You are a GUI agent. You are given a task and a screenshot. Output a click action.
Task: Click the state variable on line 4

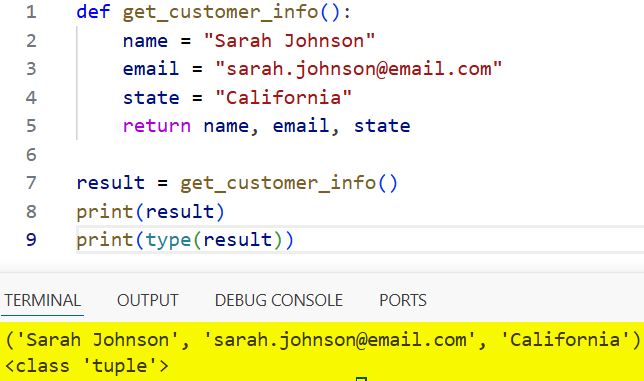click(151, 97)
